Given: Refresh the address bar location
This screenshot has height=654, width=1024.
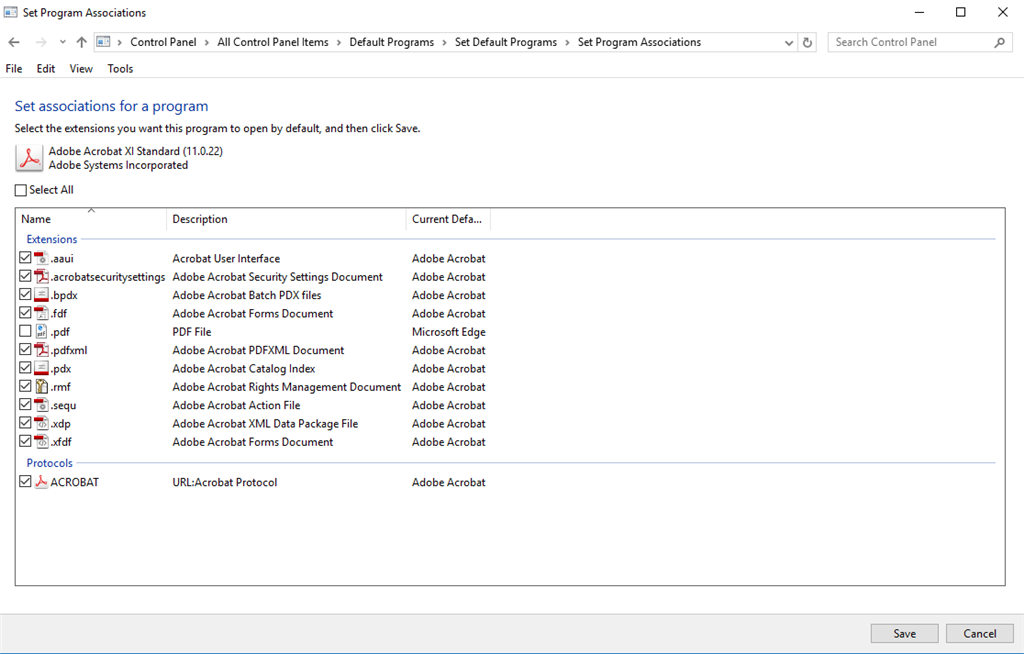Looking at the screenshot, I should (x=808, y=42).
